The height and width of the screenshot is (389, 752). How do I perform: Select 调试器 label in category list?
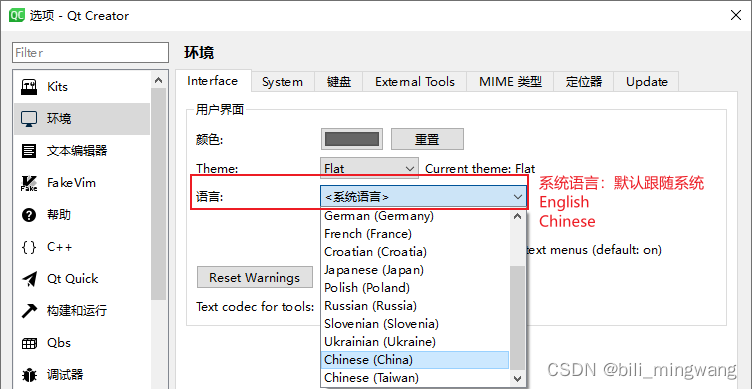(x=65, y=375)
